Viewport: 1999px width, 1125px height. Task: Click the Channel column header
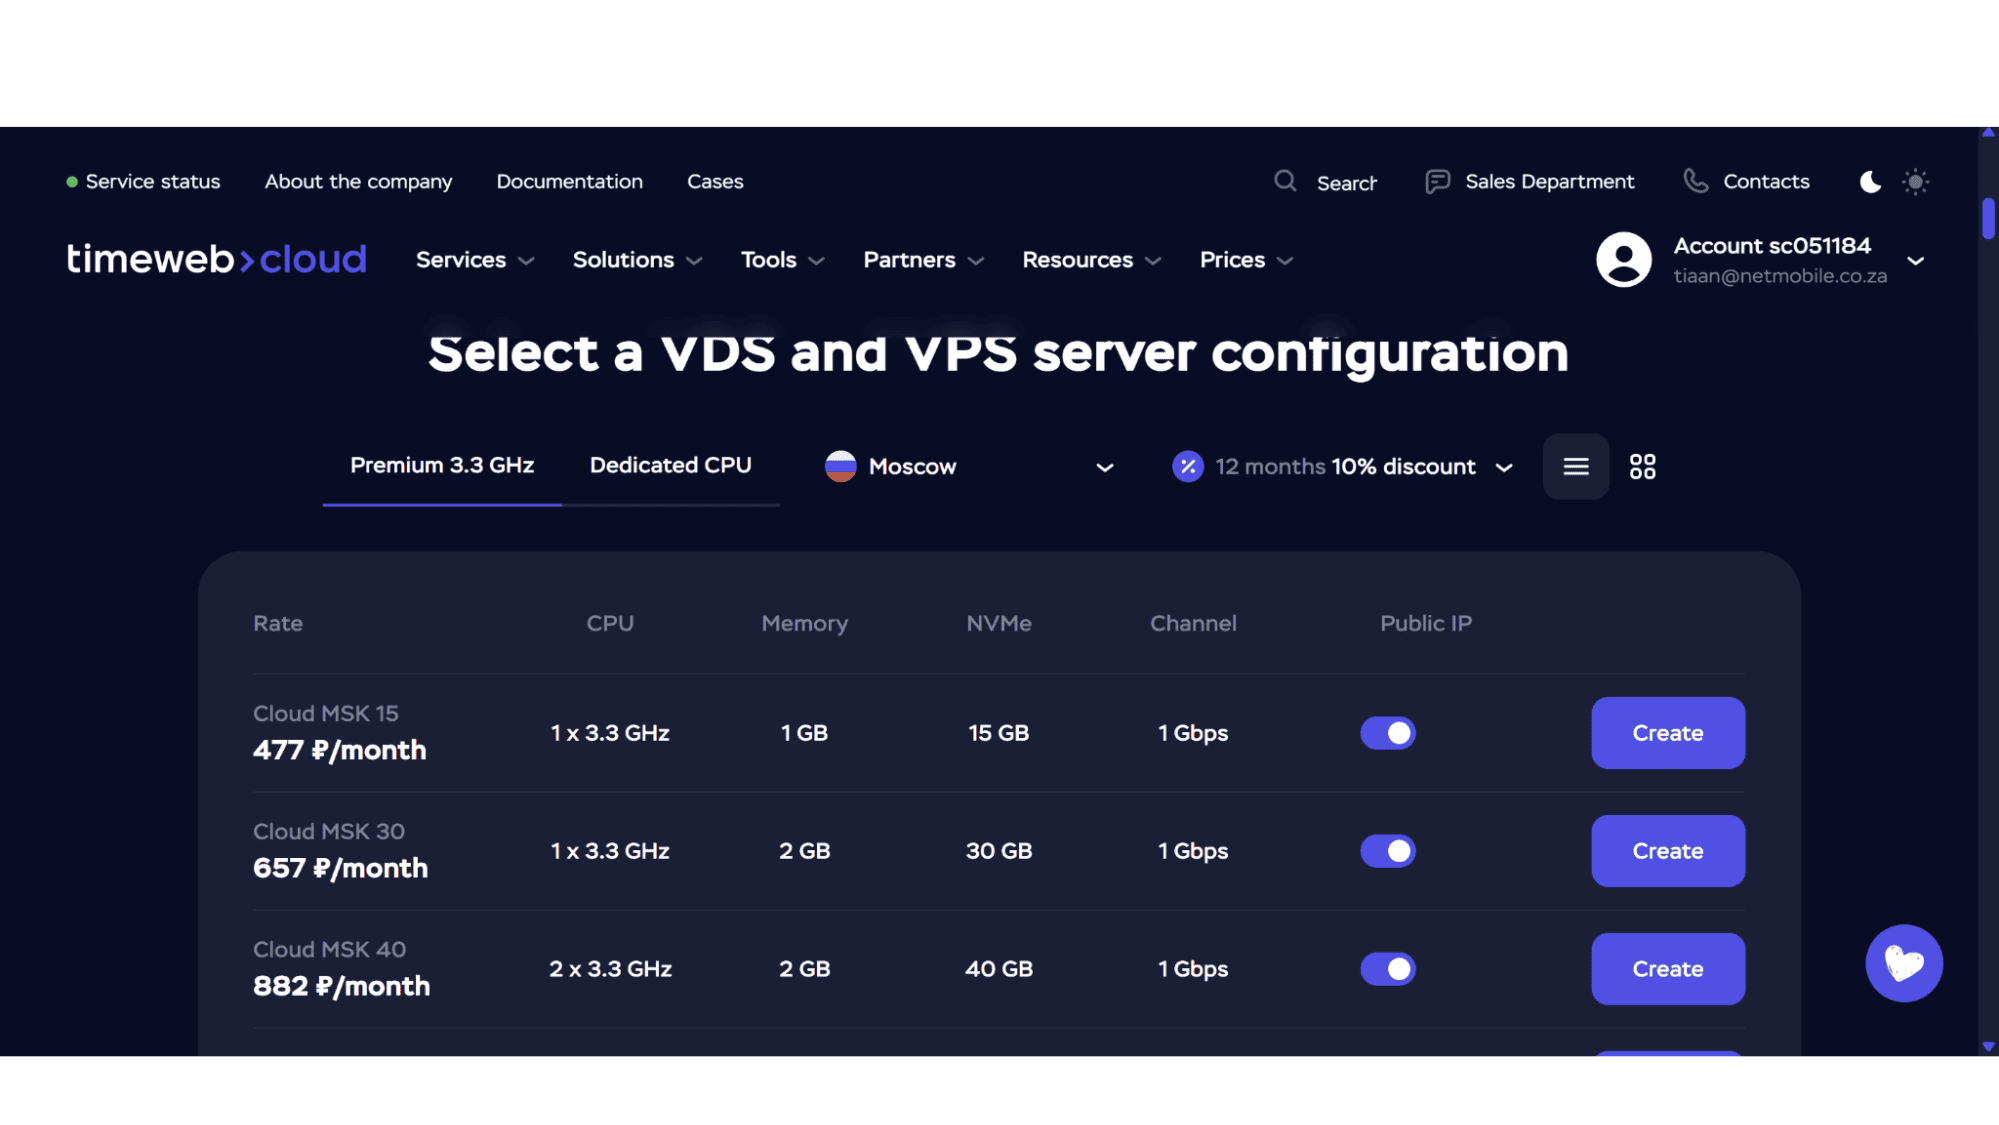1193,623
